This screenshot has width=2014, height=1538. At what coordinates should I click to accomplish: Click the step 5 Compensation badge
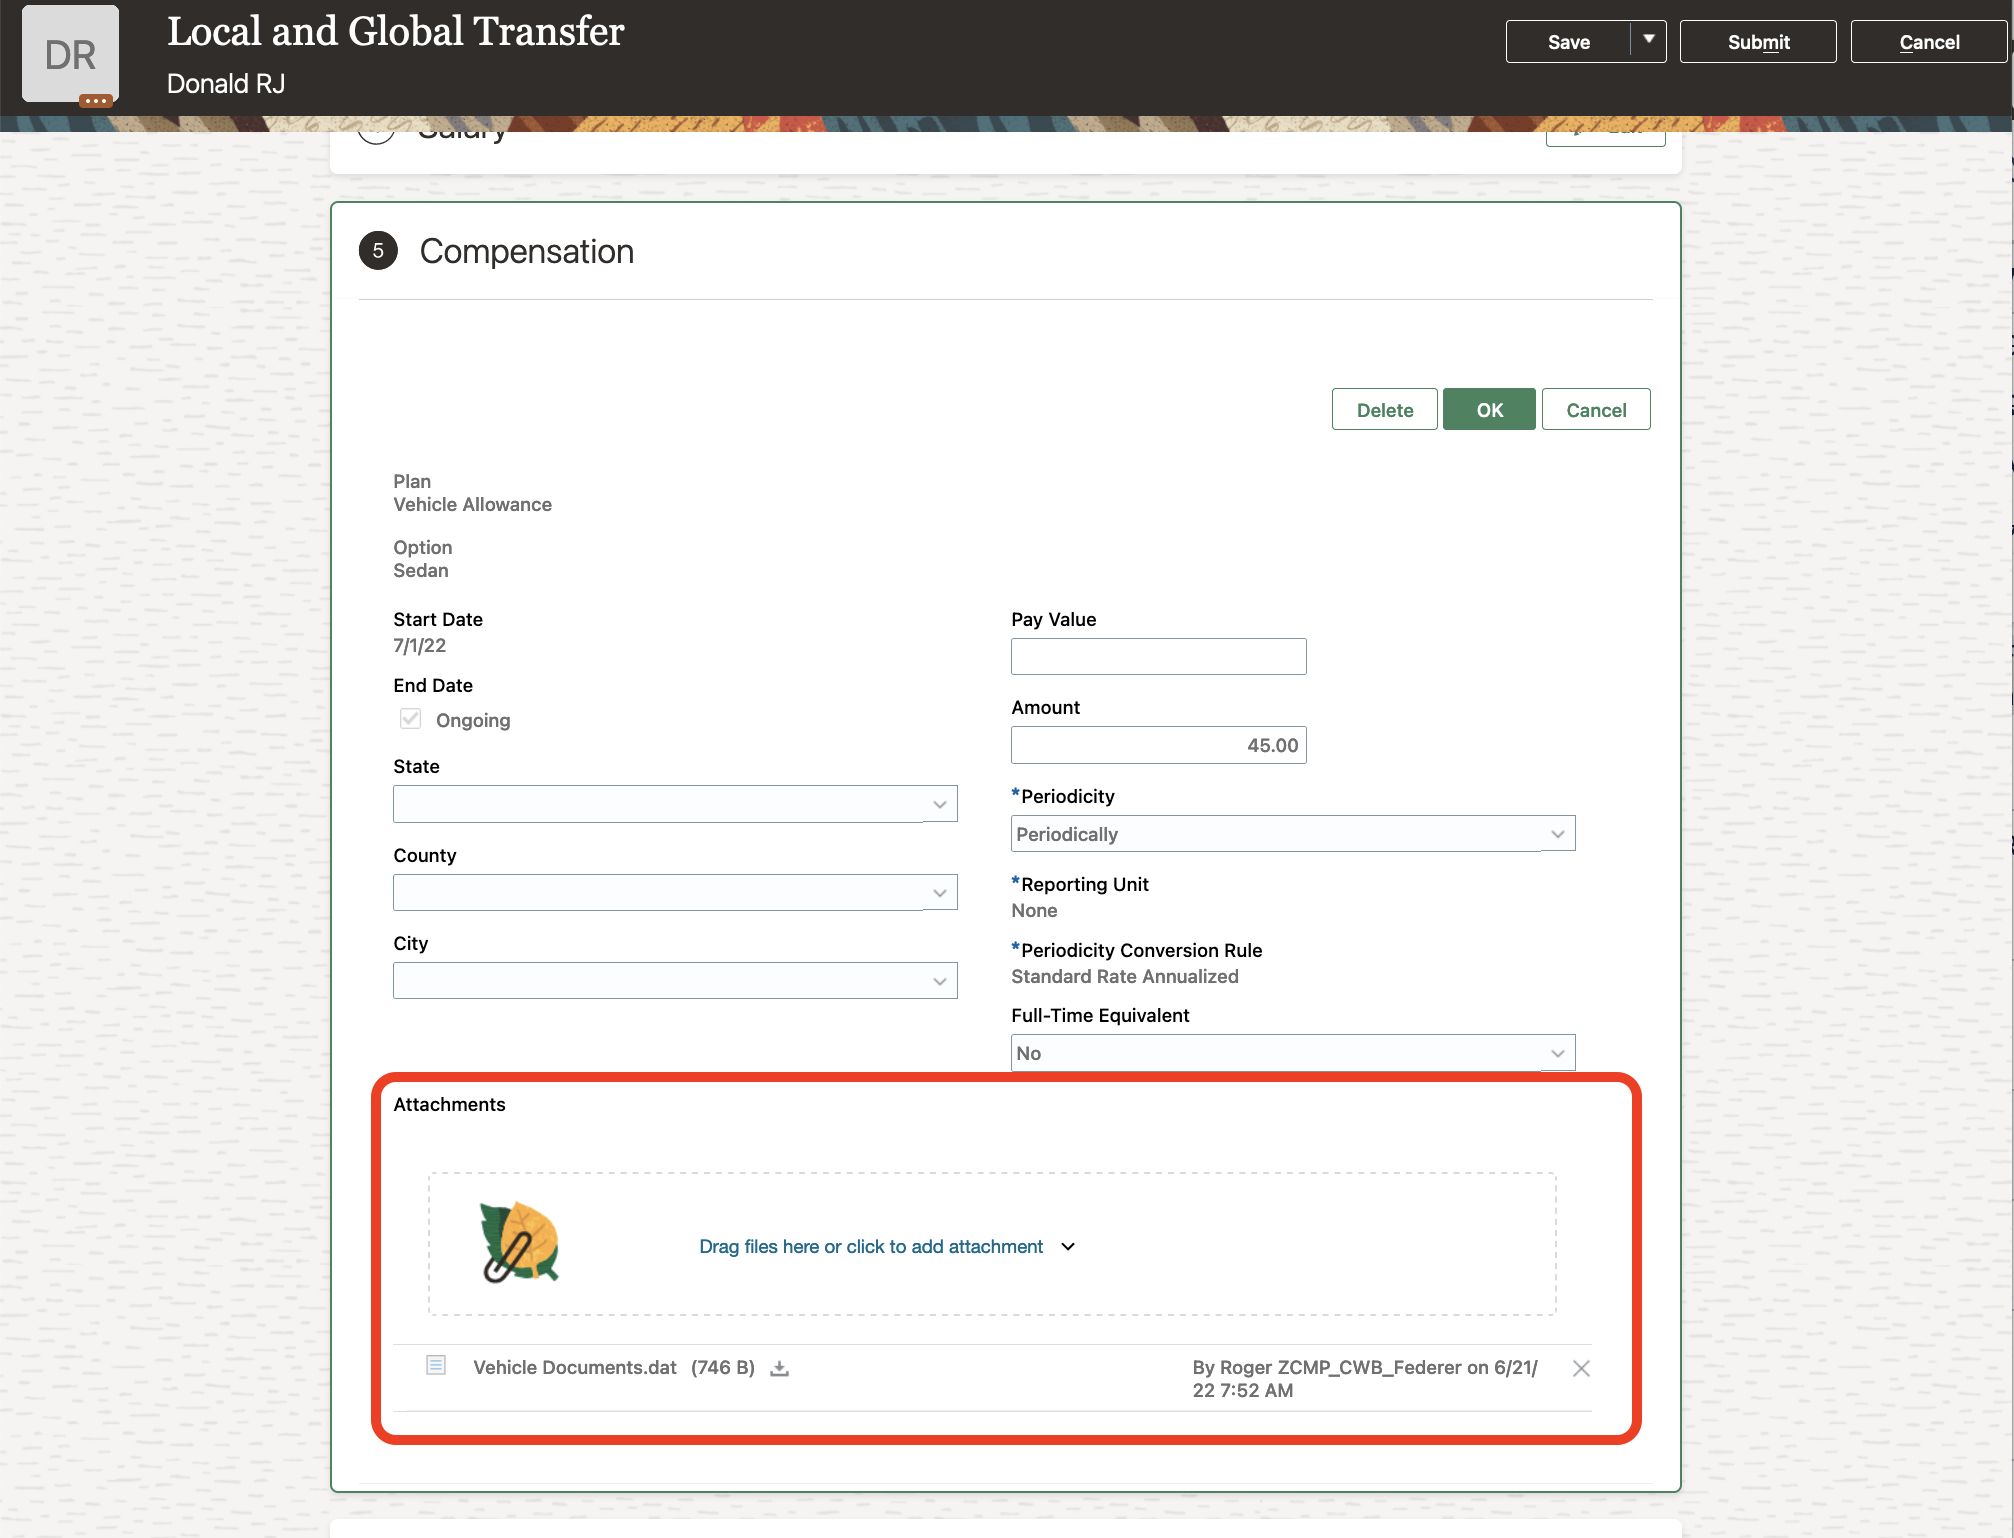(378, 251)
